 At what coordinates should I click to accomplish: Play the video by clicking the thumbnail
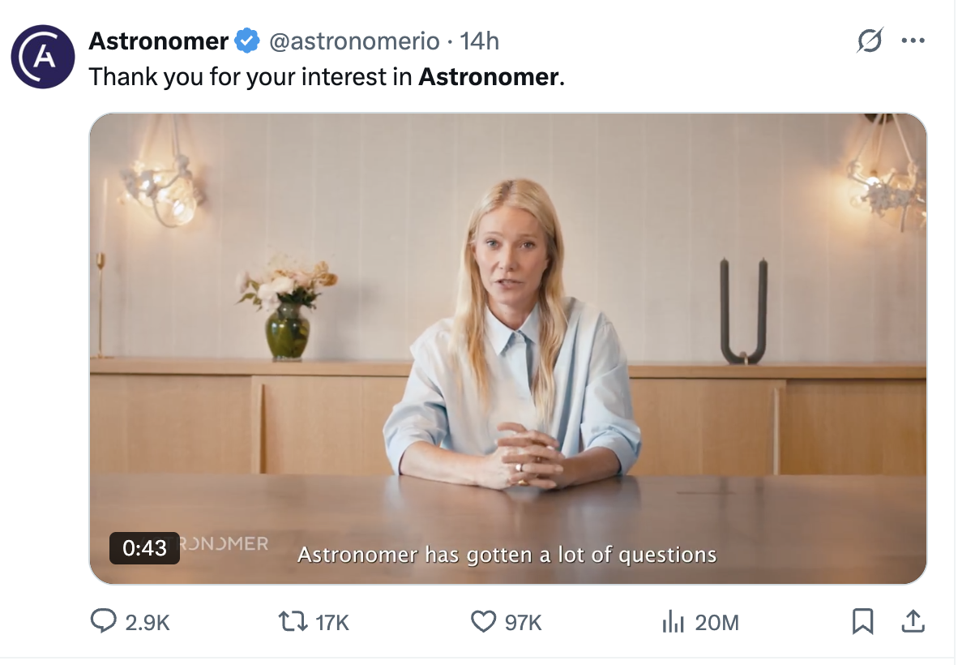pyautogui.click(x=508, y=347)
